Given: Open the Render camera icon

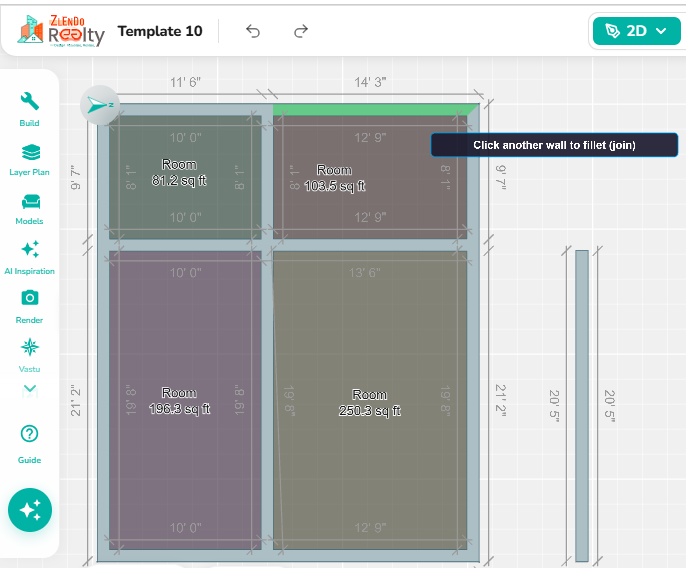Looking at the screenshot, I should point(30,298).
